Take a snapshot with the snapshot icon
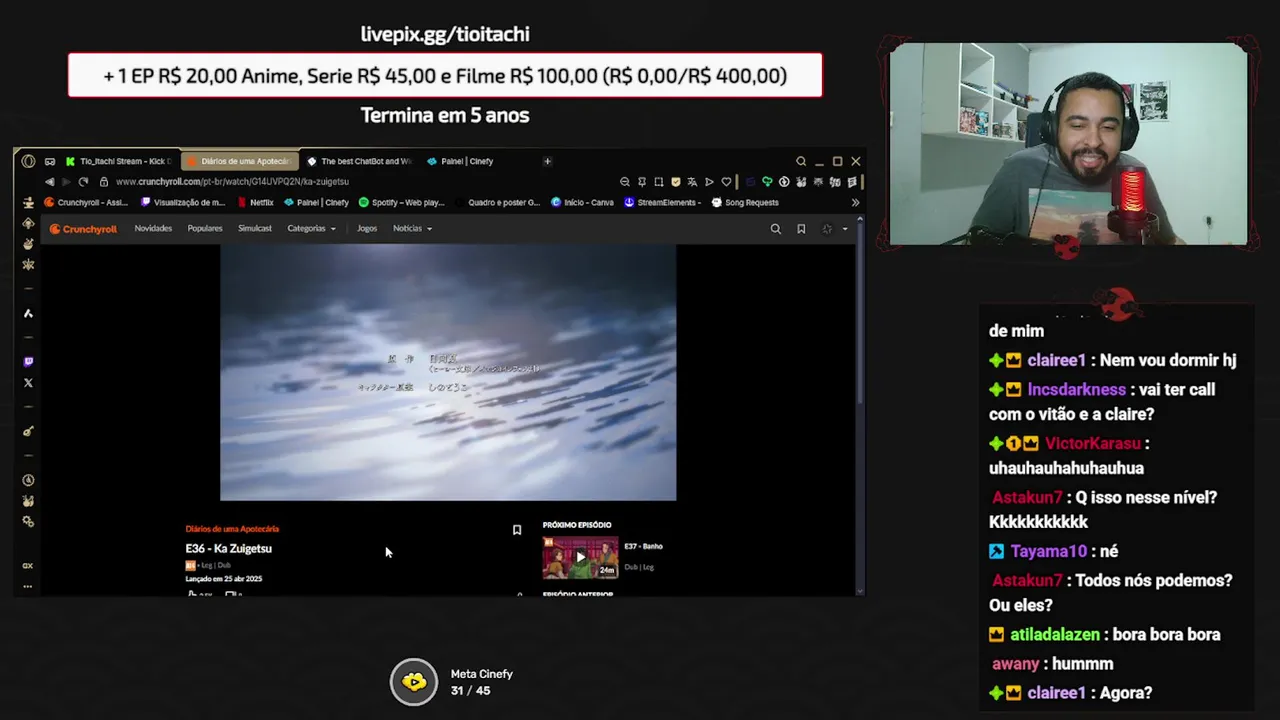This screenshot has width=1280, height=720. point(659,182)
